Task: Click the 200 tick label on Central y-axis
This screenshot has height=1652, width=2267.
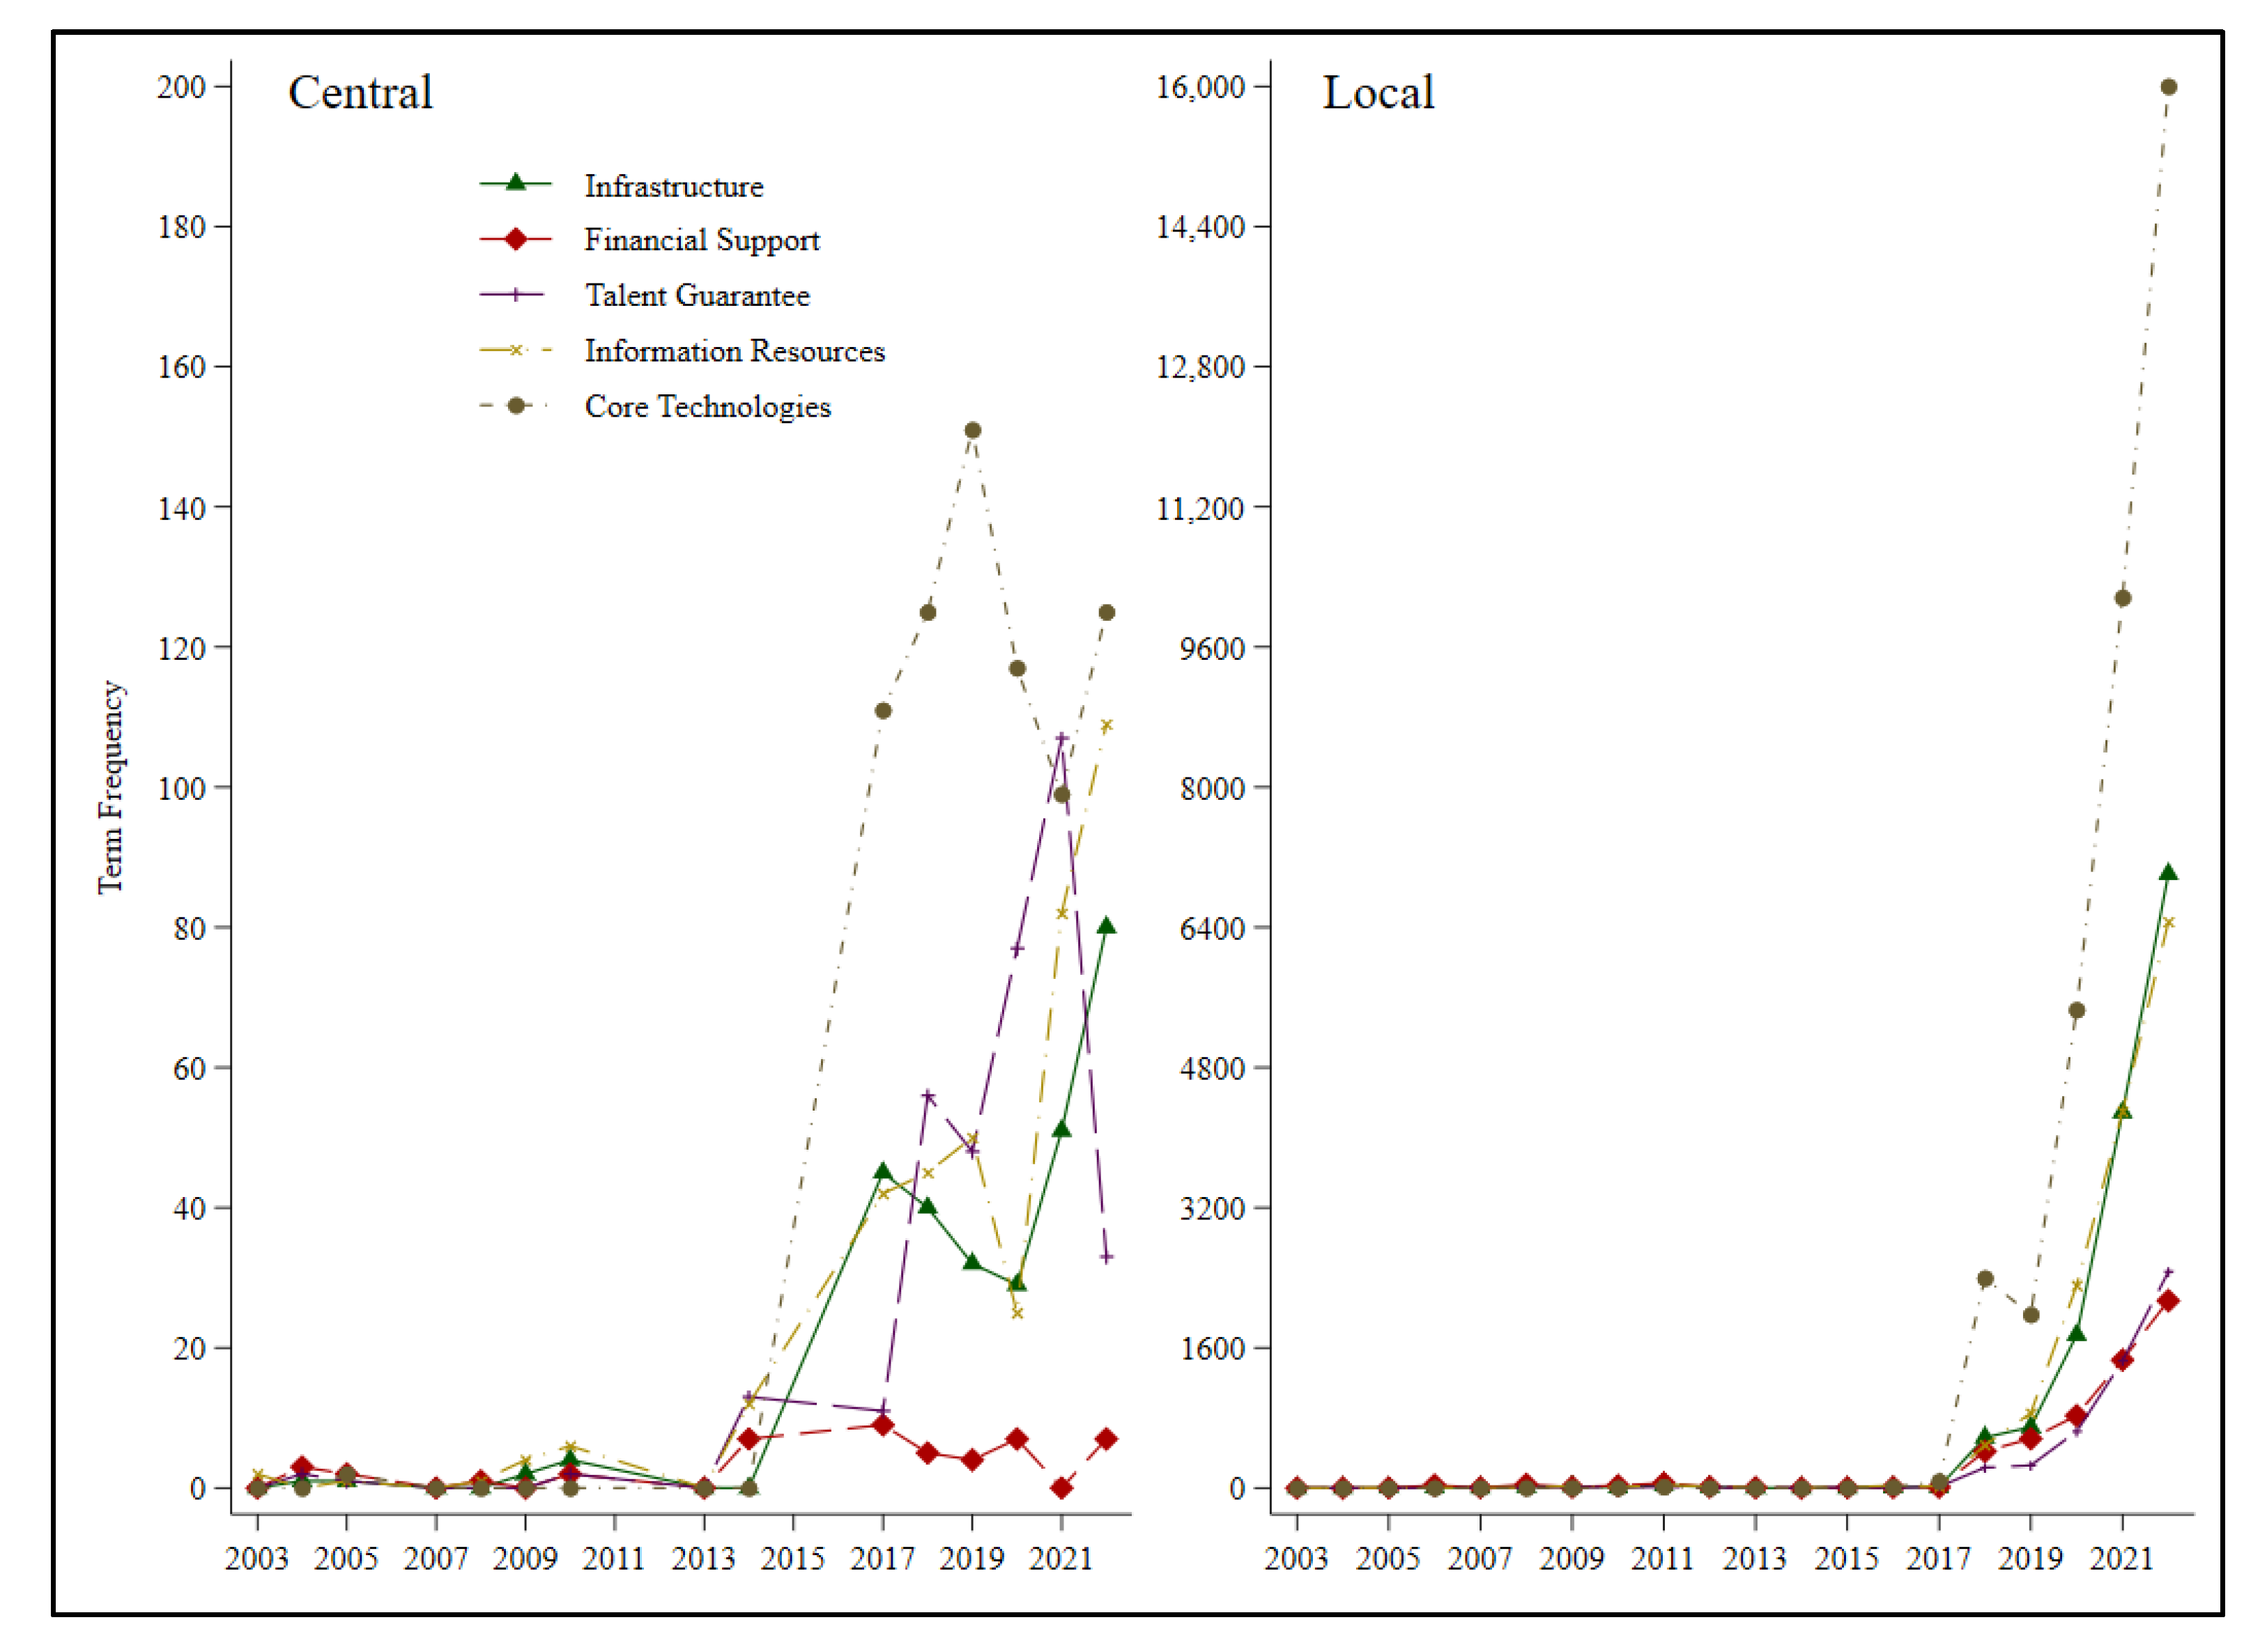Action: [181, 88]
